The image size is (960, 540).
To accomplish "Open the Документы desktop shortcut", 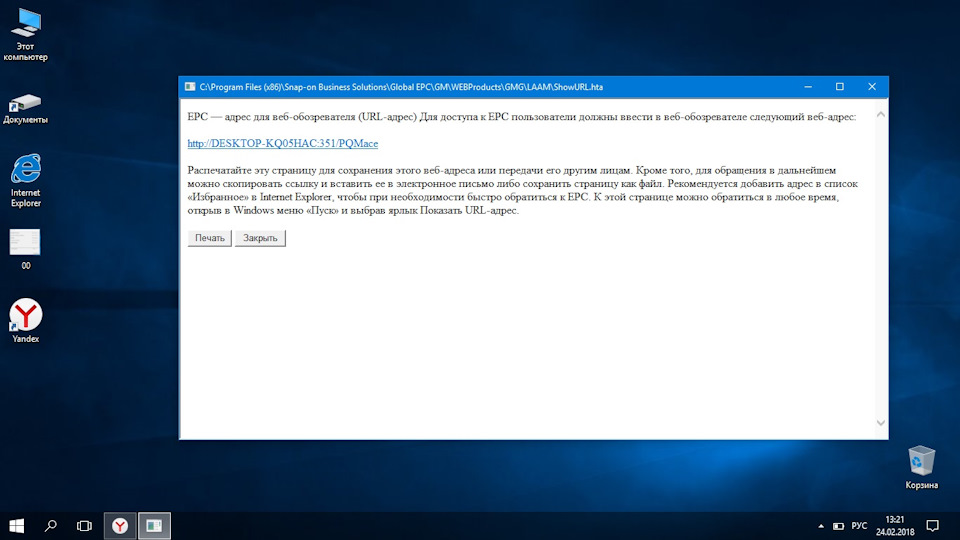I will click(26, 108).
